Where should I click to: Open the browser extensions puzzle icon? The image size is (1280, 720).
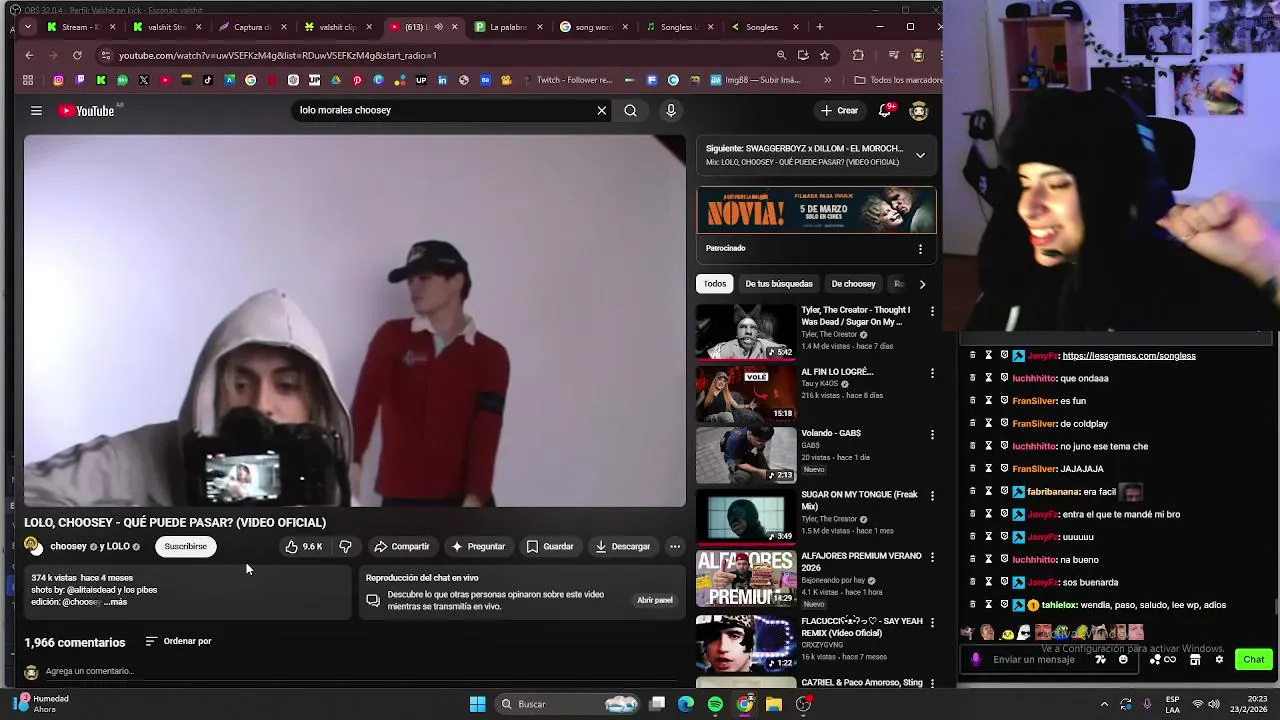pyautogui.click(x=858, y=55)
